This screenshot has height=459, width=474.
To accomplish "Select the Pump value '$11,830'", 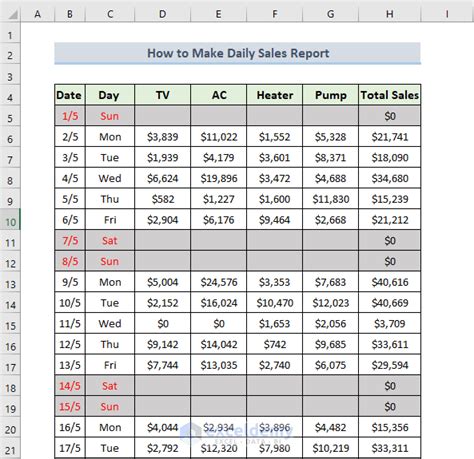I will (x=331, y=199).
